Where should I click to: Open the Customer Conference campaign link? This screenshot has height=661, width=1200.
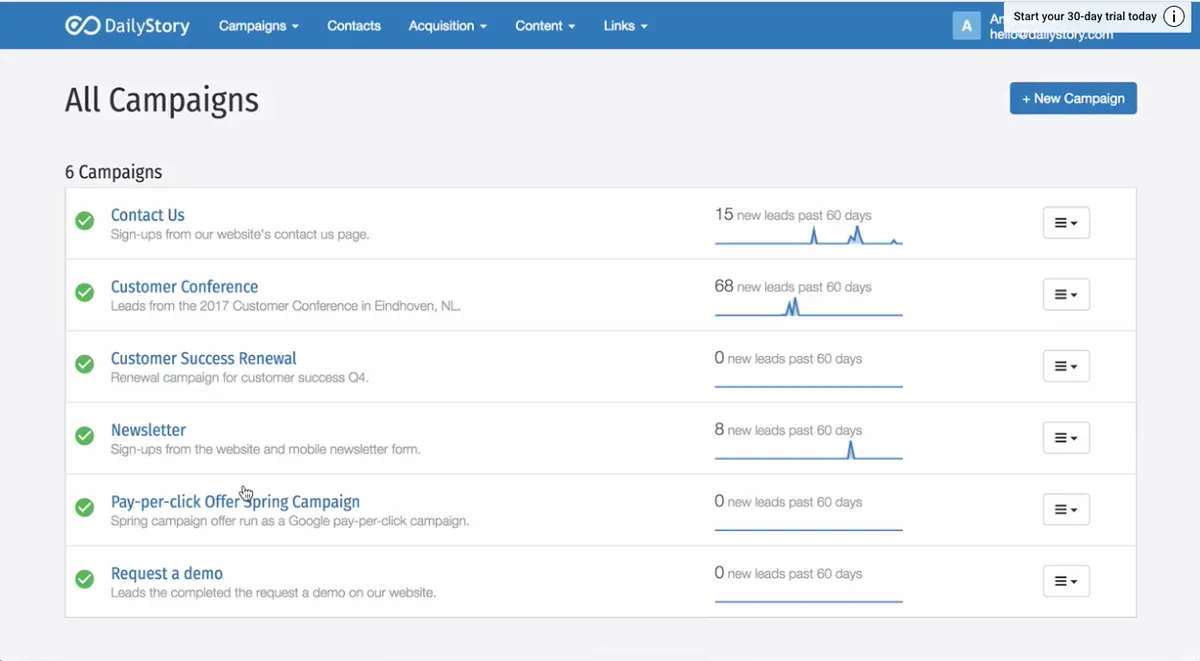click(184, 287)
